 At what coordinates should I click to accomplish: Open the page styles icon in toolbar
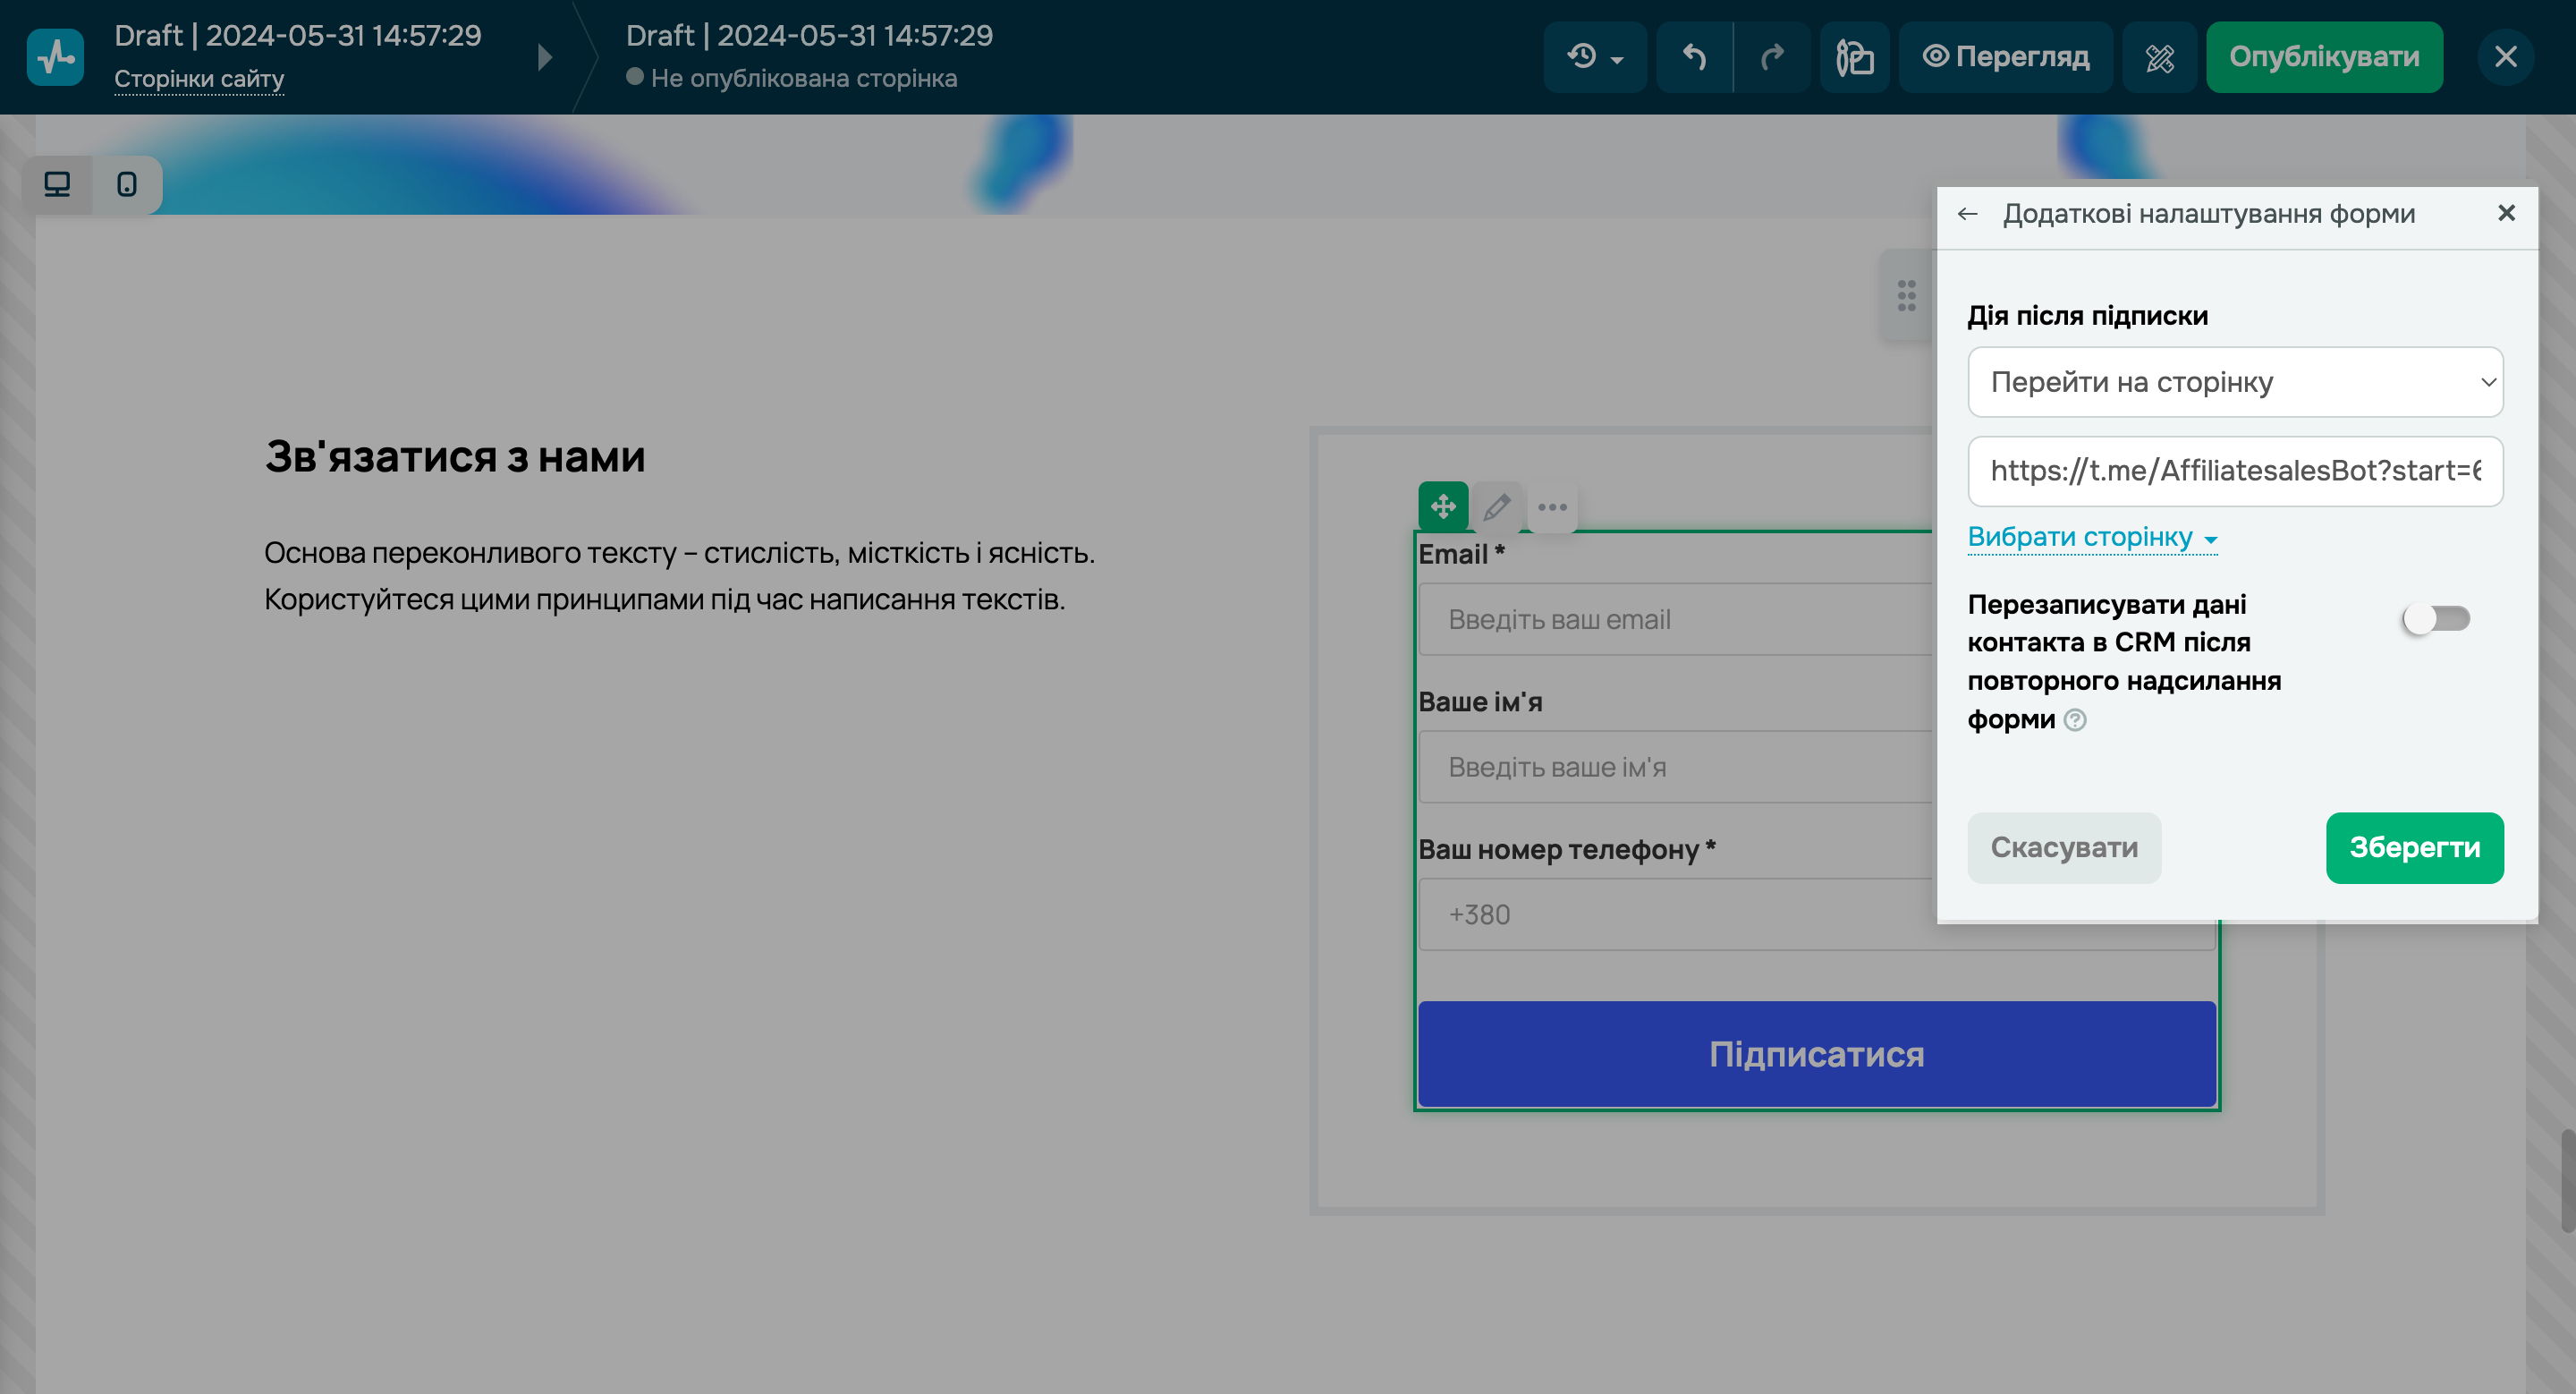pyautogui.click(x=1854, y=57)
